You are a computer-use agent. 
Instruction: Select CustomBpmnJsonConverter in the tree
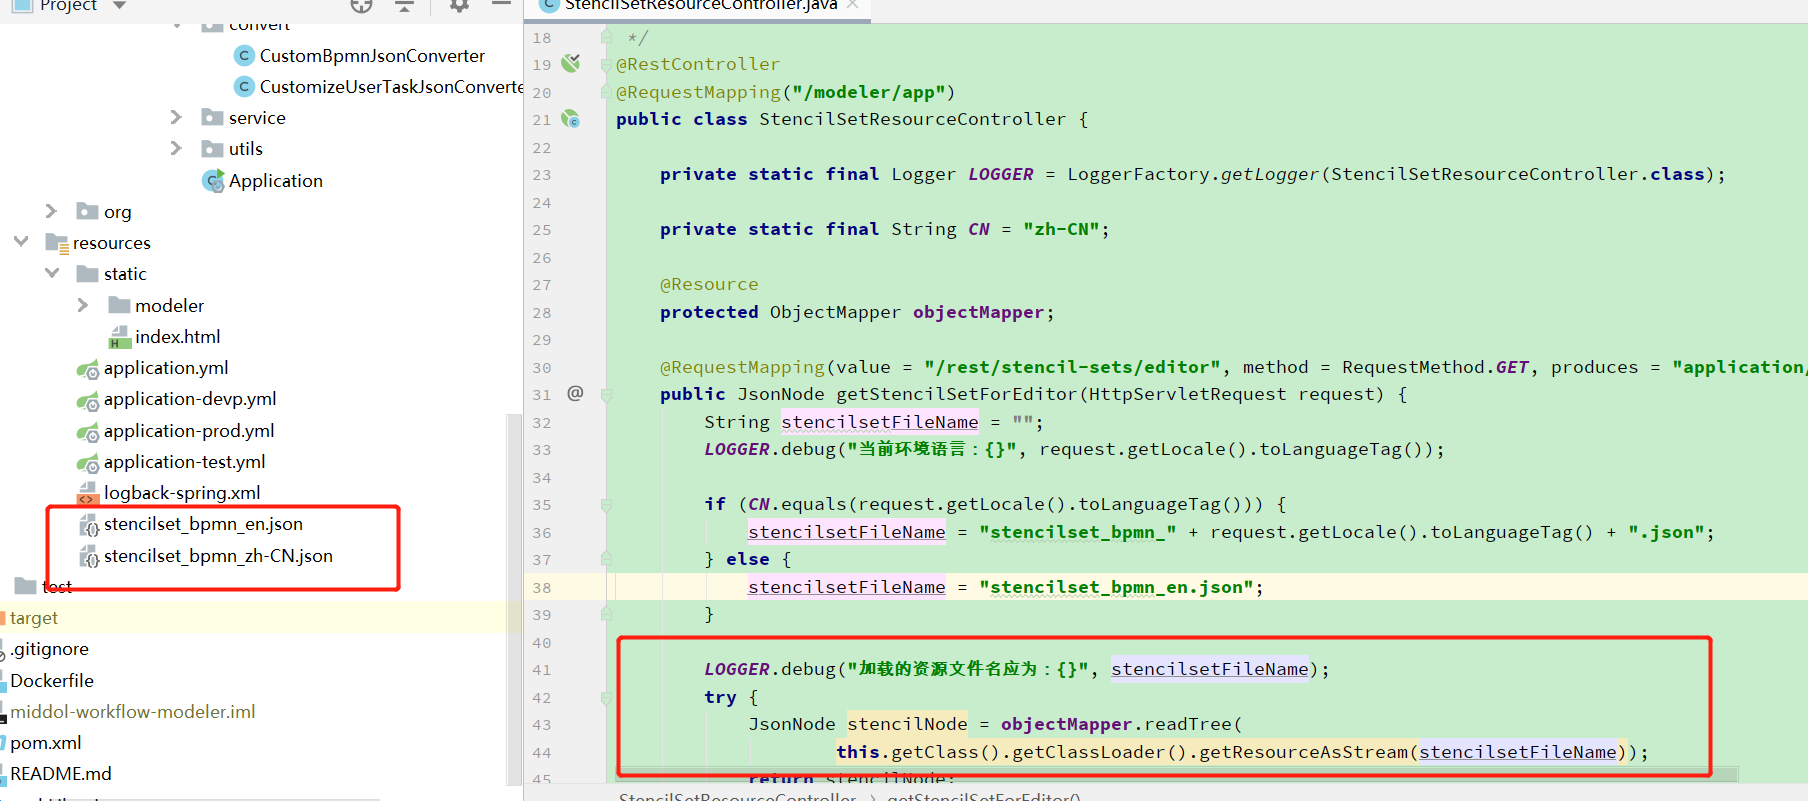click(x=372, y=56)
